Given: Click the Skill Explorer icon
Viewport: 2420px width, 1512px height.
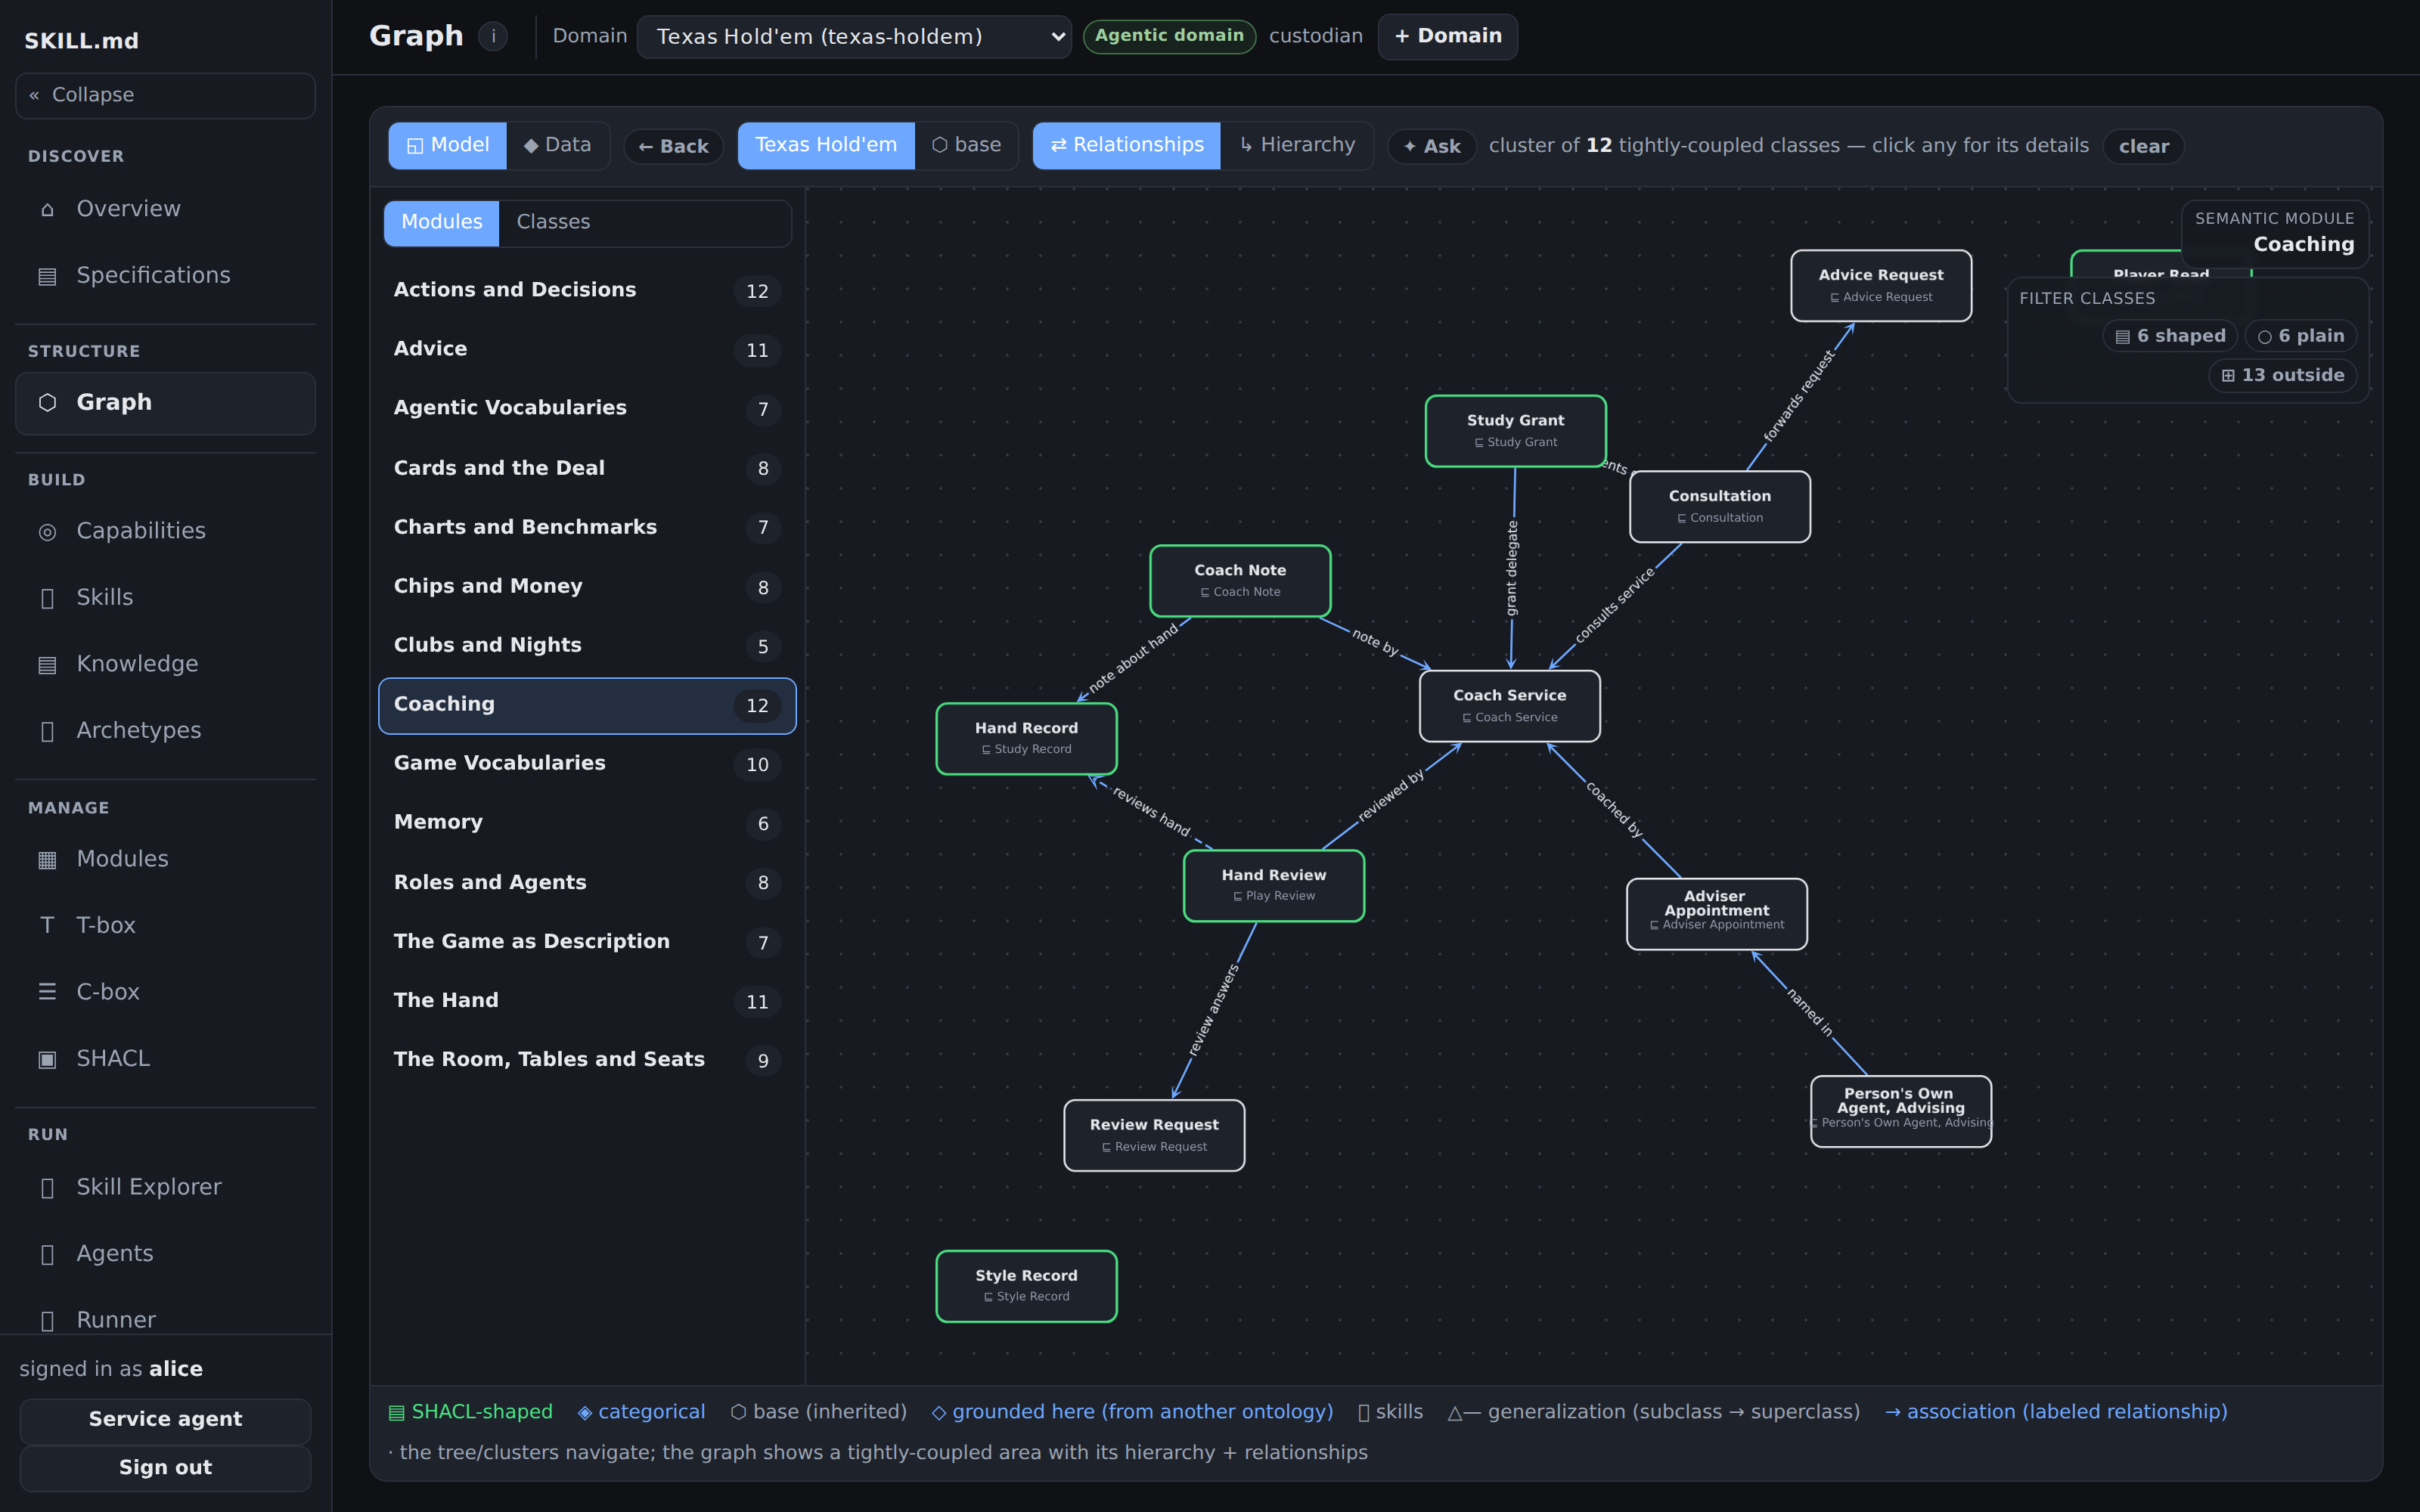Looking at the screenshot, I should 47,1187.
